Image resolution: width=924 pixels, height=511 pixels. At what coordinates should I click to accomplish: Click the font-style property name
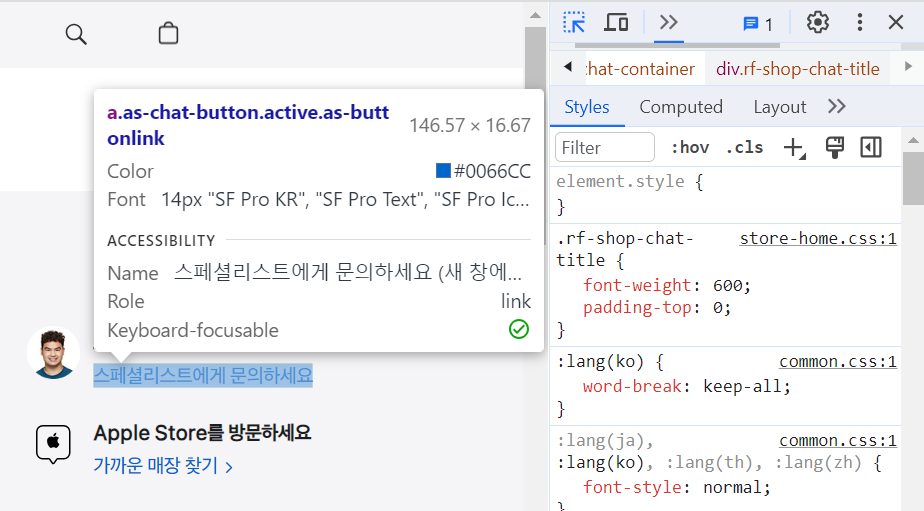point(632,487)
